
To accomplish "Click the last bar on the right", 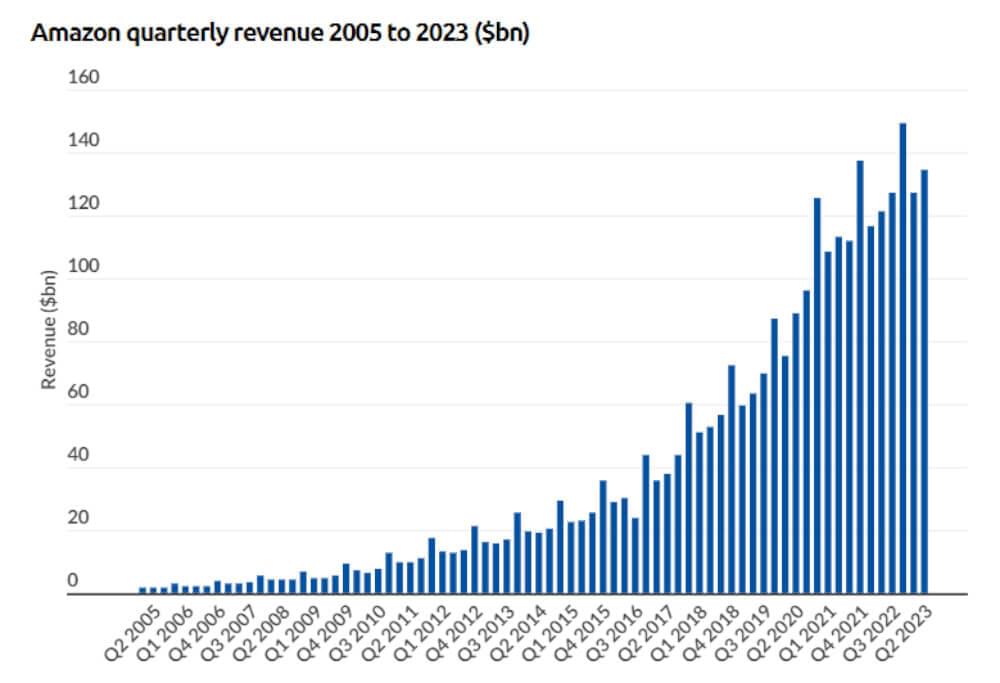I will pos(924,381).
